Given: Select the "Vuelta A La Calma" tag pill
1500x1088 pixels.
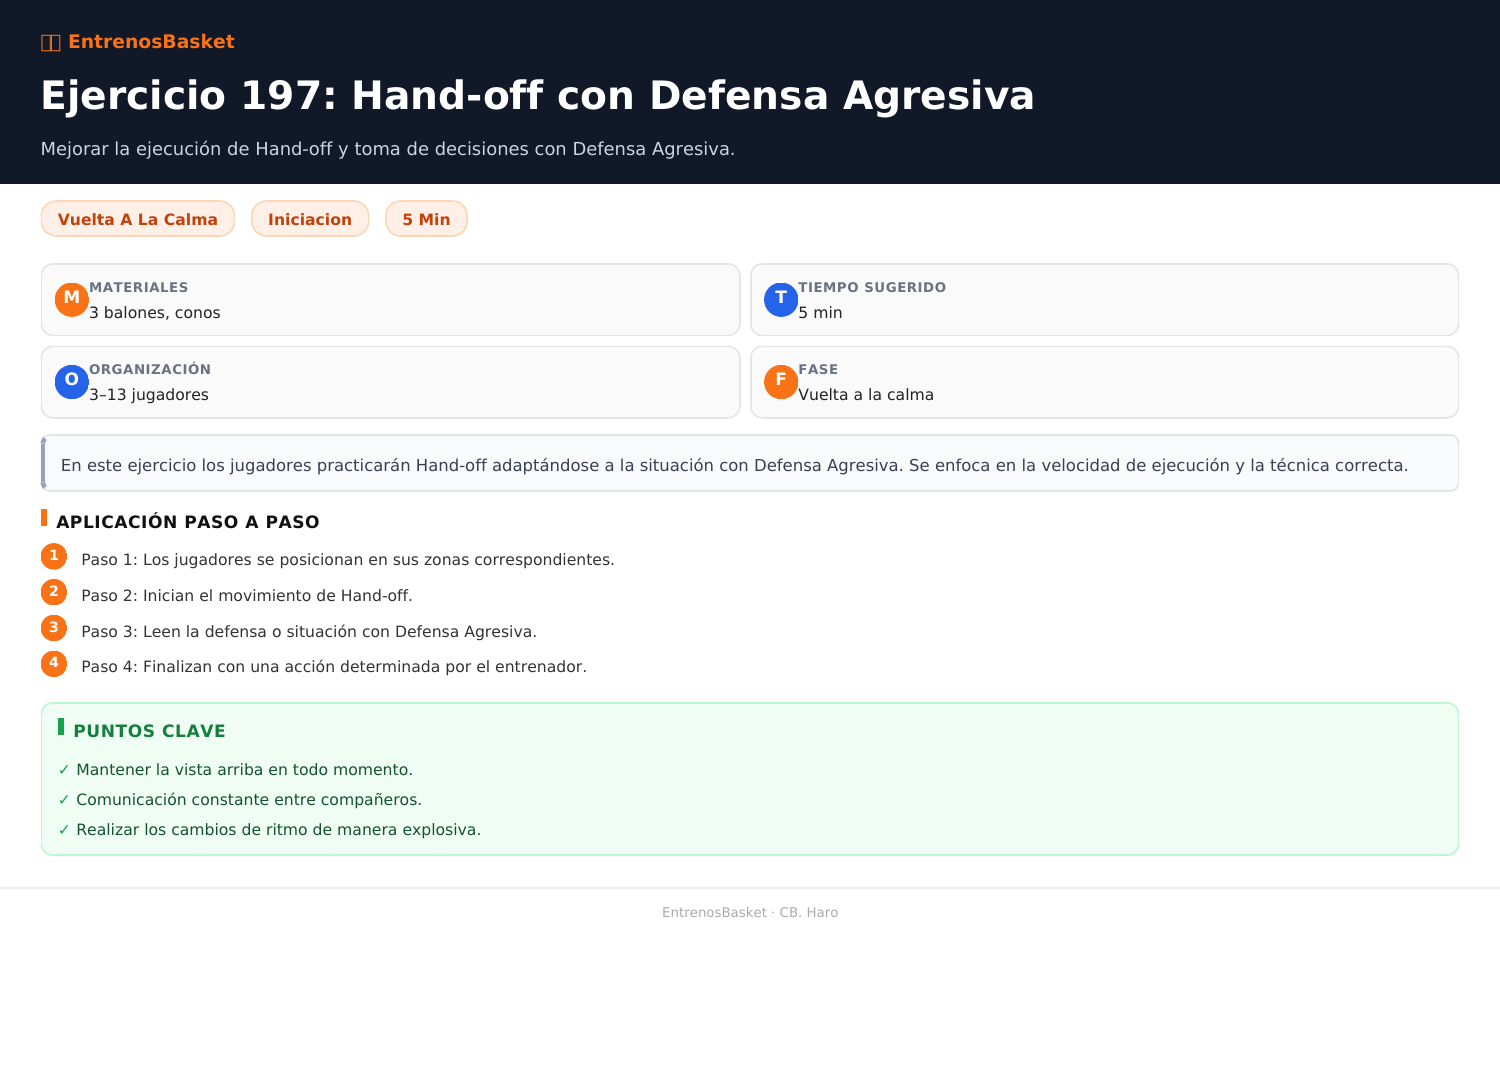Looking at the screenshot, I should (138, 219).
